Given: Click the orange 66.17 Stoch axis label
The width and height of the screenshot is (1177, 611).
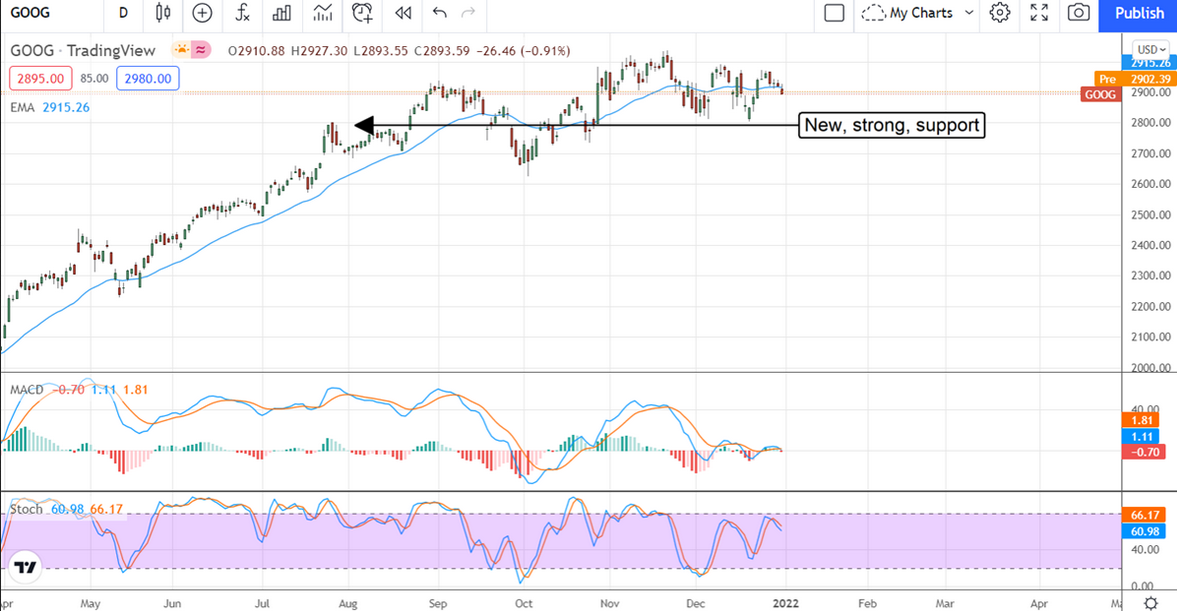Looking at the screenshot, I should pos(1144,515).
